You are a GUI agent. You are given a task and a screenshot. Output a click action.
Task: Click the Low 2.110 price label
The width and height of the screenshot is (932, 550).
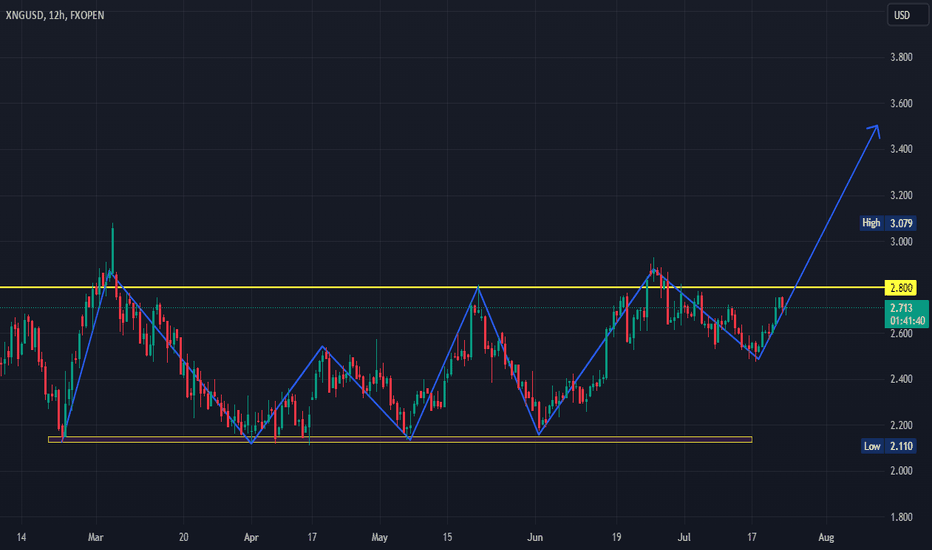[888, 446]
